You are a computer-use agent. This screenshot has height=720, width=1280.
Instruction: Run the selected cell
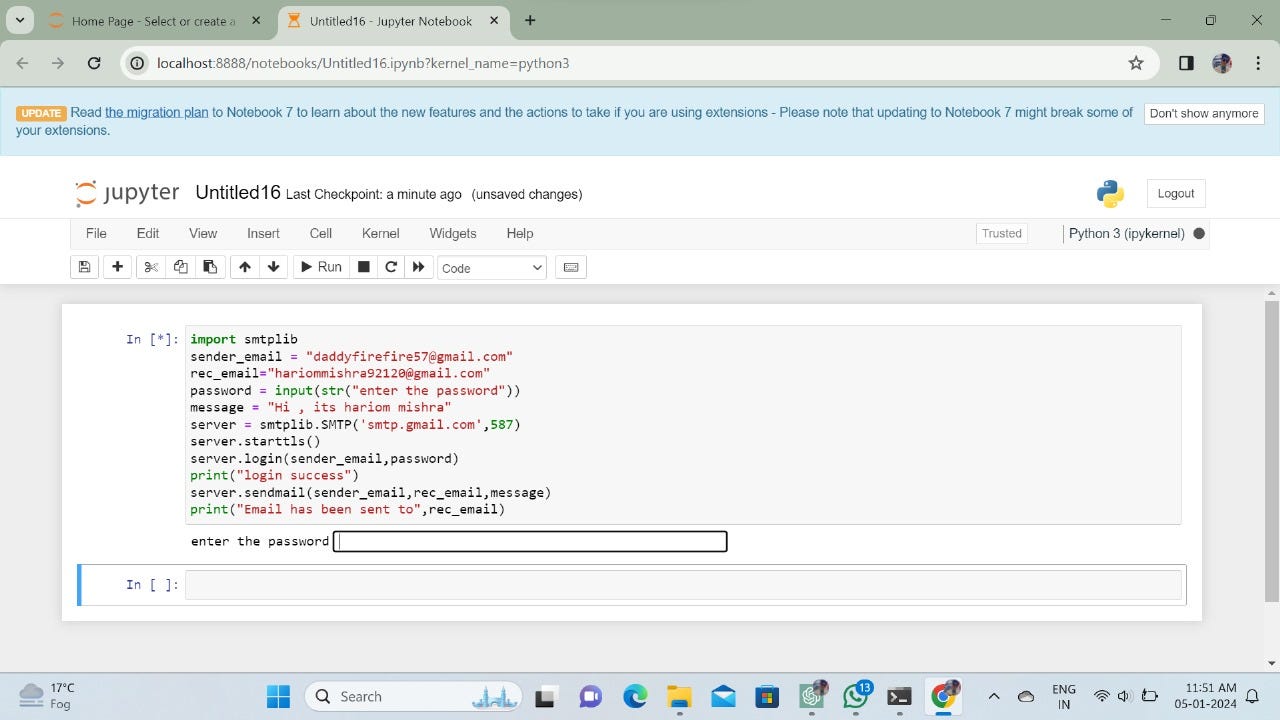coord(321,267)
